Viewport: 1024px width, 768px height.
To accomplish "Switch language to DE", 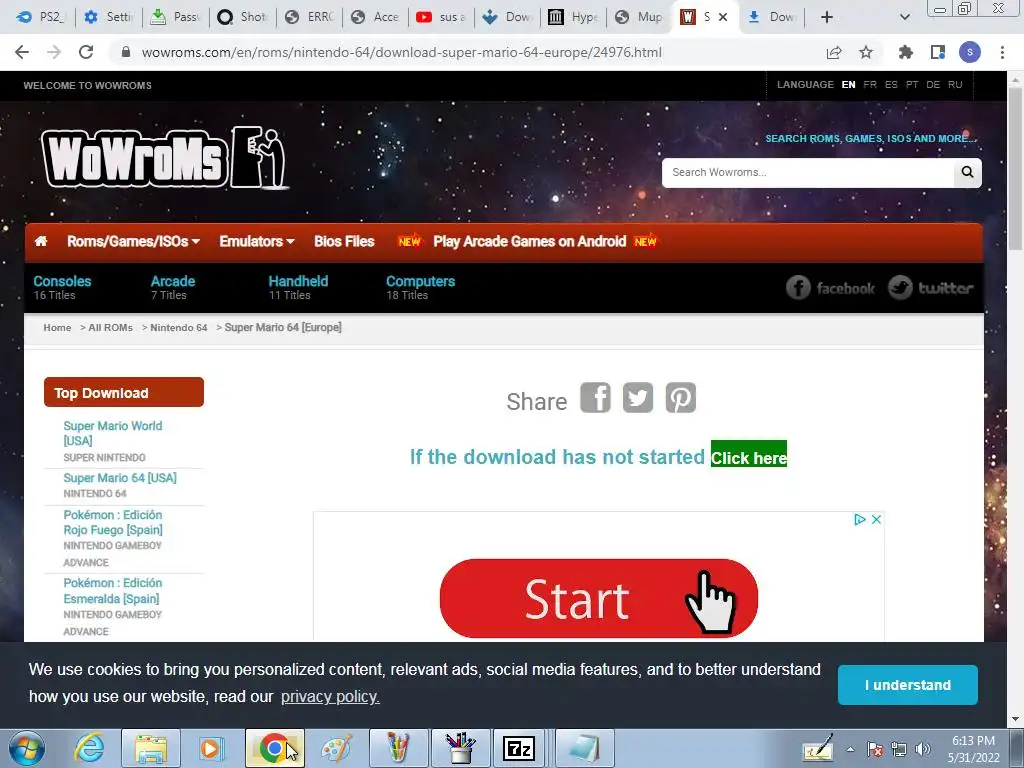I will [x=933, y=85].
